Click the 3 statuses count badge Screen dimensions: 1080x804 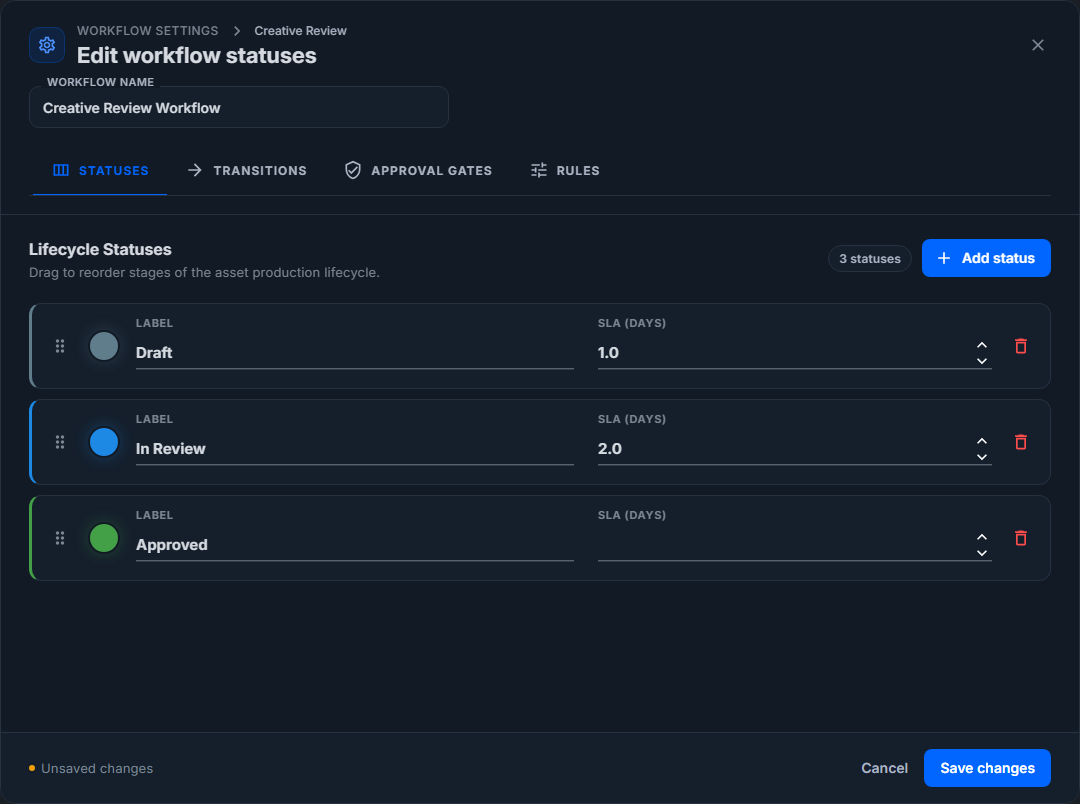click(x=869, y=258)
